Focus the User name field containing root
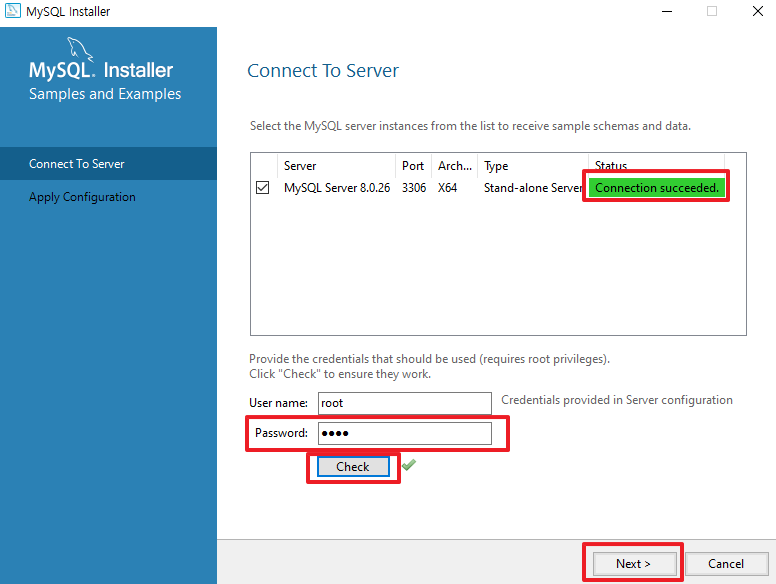Image resolution: width=776 pixels, height=584 pixels. pyautogui.click(x=405, y=403)
